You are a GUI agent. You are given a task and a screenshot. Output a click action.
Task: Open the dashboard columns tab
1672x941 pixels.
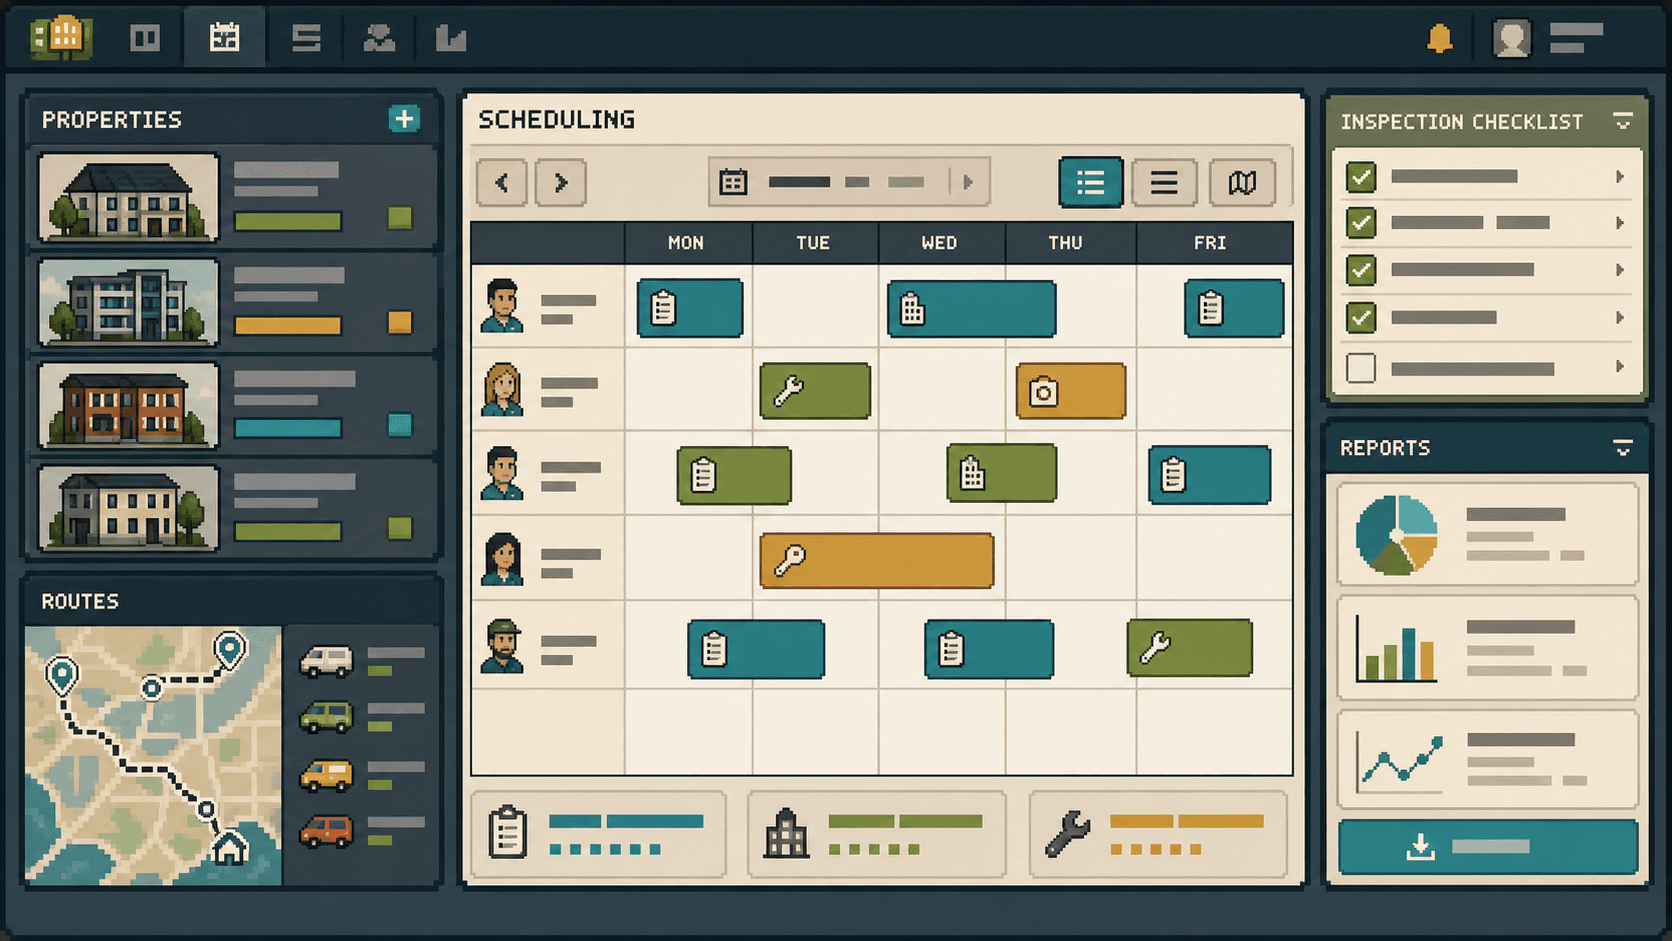pos(145,38)
